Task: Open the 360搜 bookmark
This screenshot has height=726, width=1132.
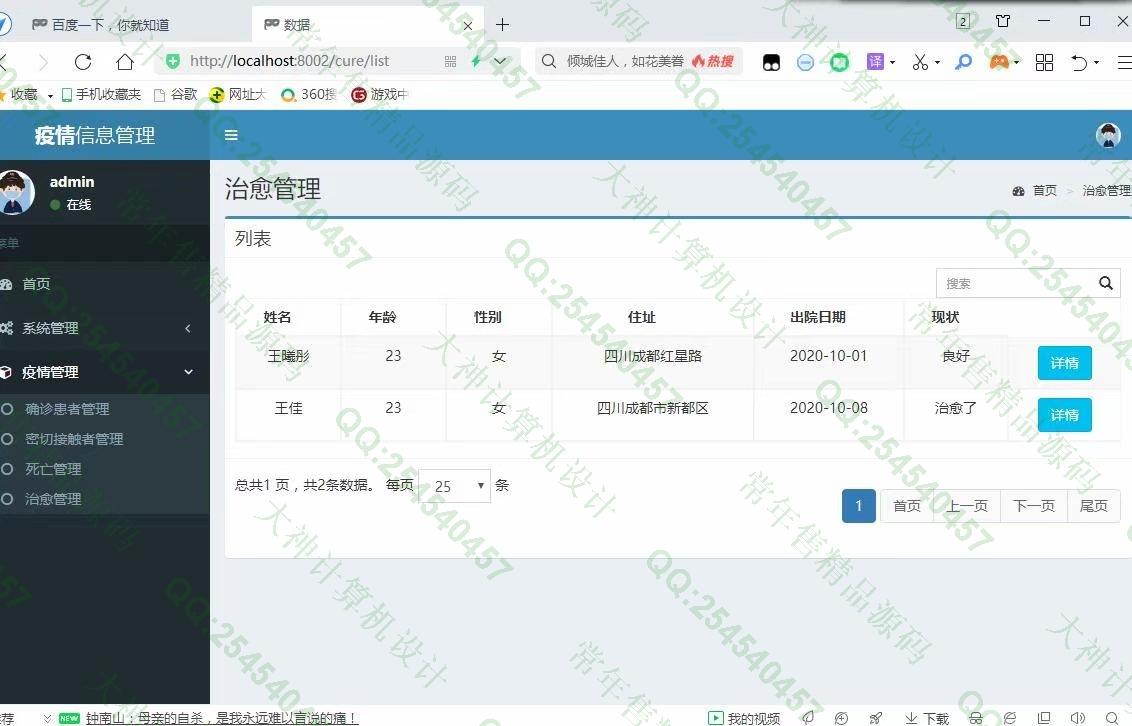Action: pyautogui.click(x=309, y=95)
